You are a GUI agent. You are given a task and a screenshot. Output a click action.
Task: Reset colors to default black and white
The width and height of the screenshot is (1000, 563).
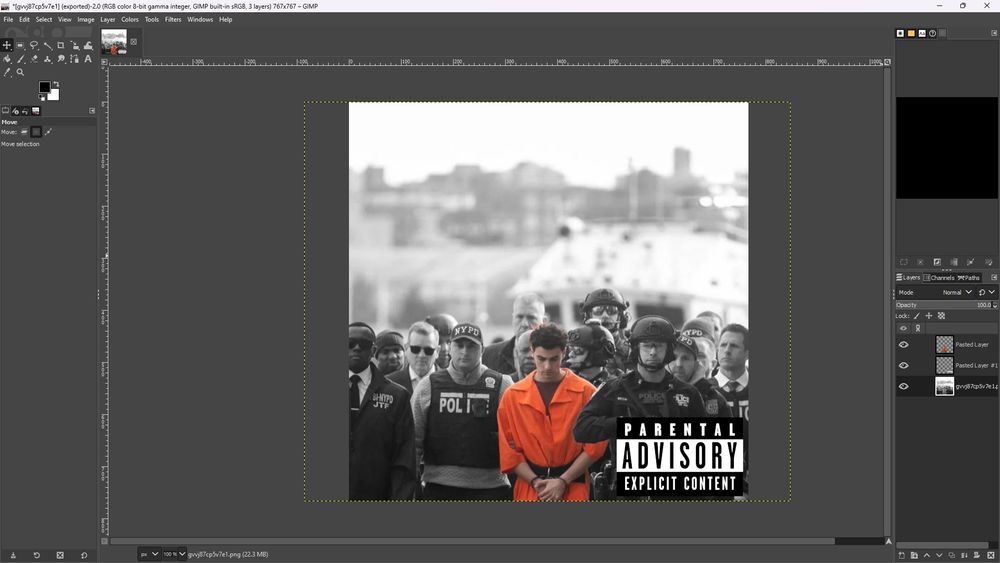41,98
